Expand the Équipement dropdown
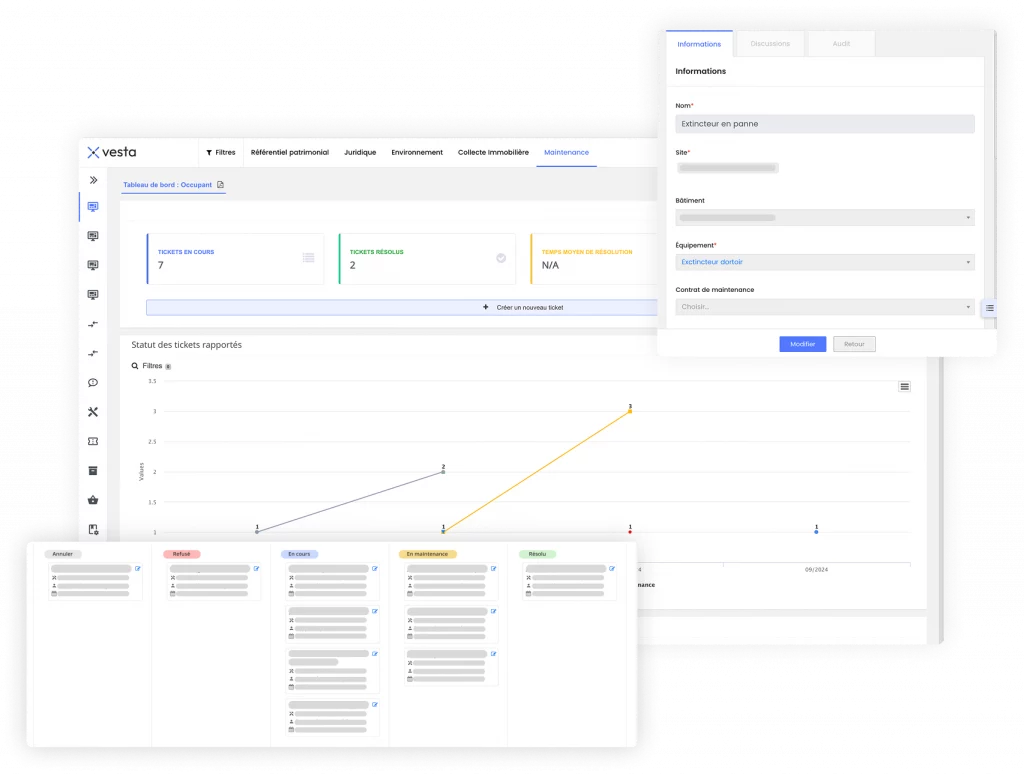 pyautogui.click(x=824, y=262)
